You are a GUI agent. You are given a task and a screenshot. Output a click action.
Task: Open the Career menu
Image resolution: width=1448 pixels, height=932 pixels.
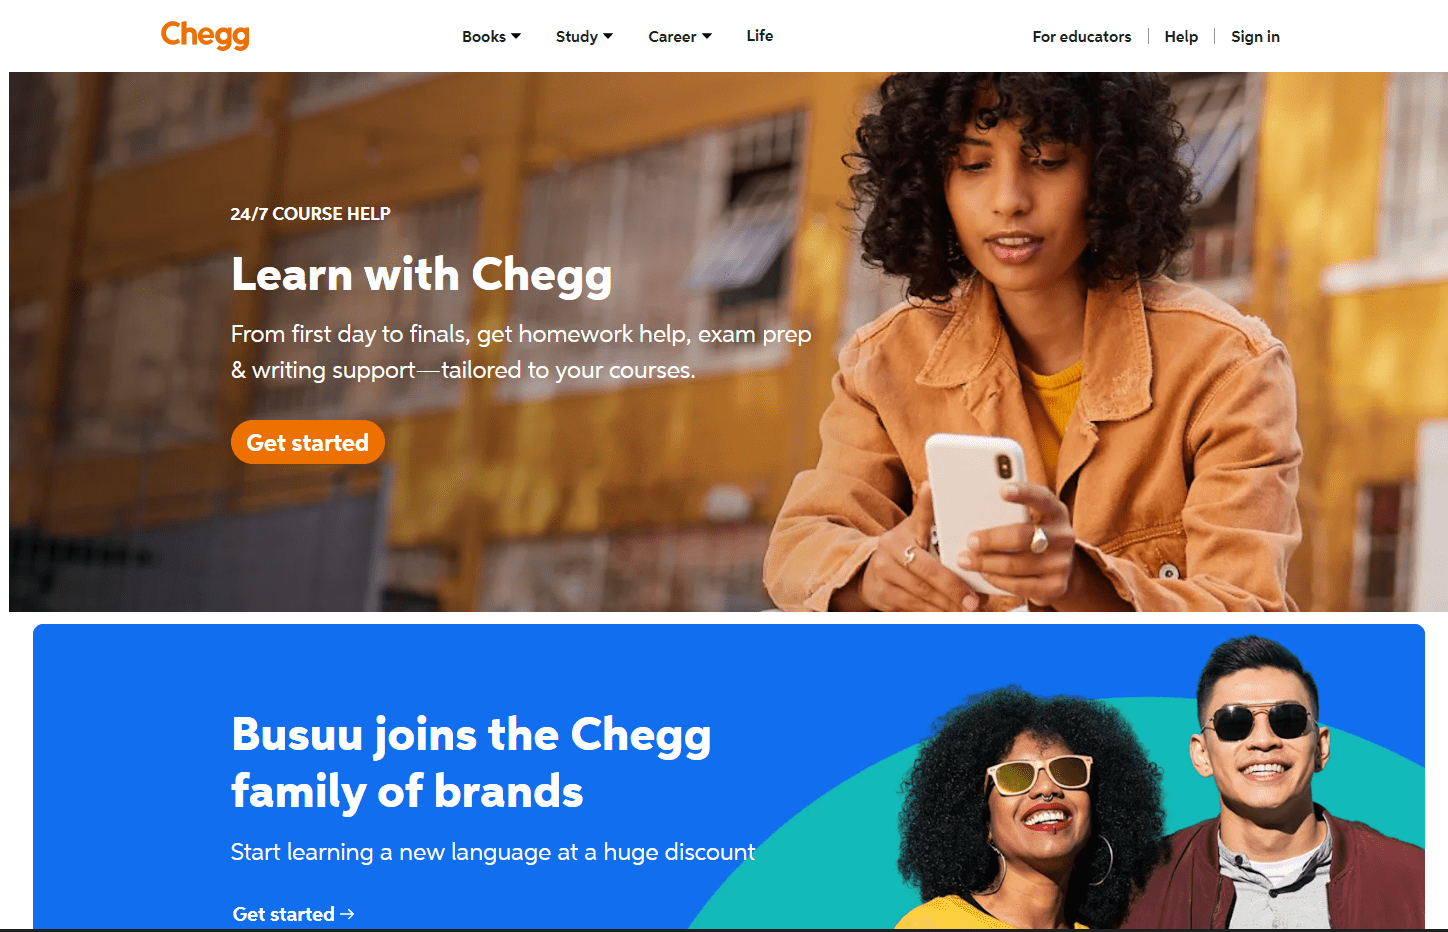pos(680,36)
